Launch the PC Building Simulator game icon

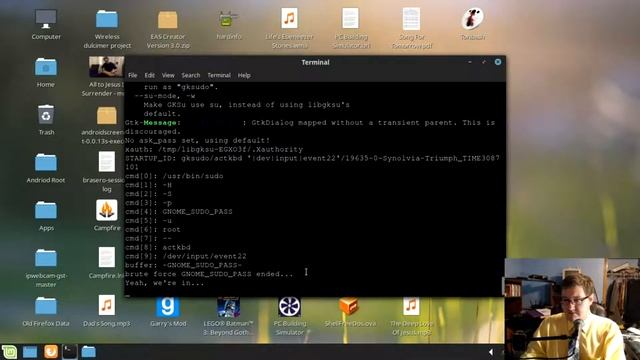point(289,307)
